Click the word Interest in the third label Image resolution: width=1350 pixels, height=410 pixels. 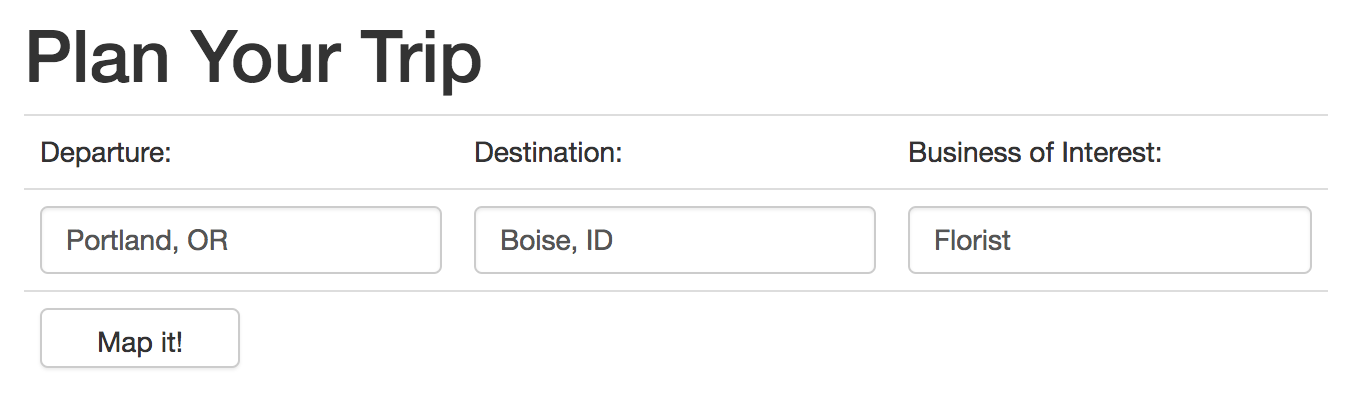point(1112,153)
